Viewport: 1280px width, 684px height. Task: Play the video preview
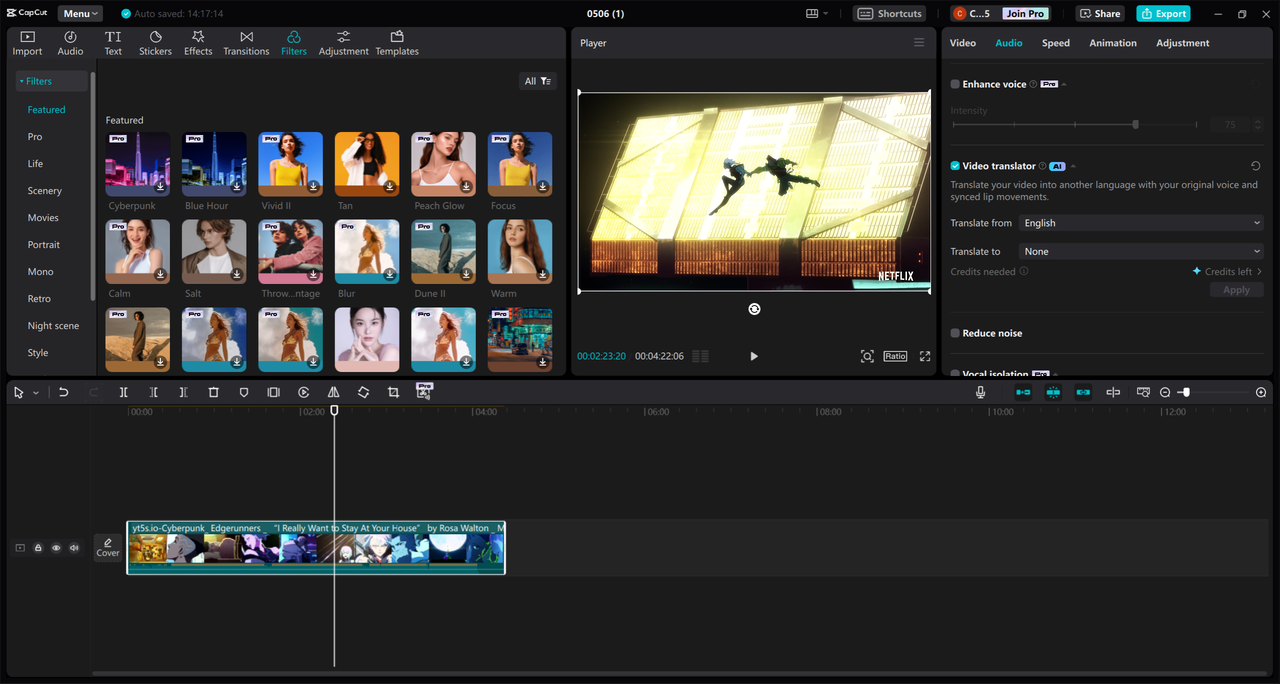coord(754,356)
